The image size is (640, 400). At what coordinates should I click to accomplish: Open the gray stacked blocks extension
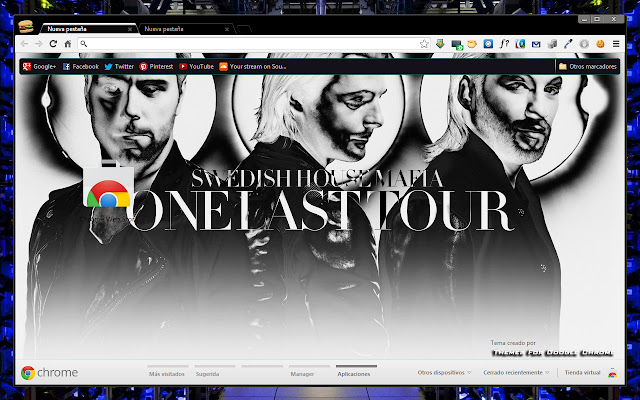click(552, 44)
